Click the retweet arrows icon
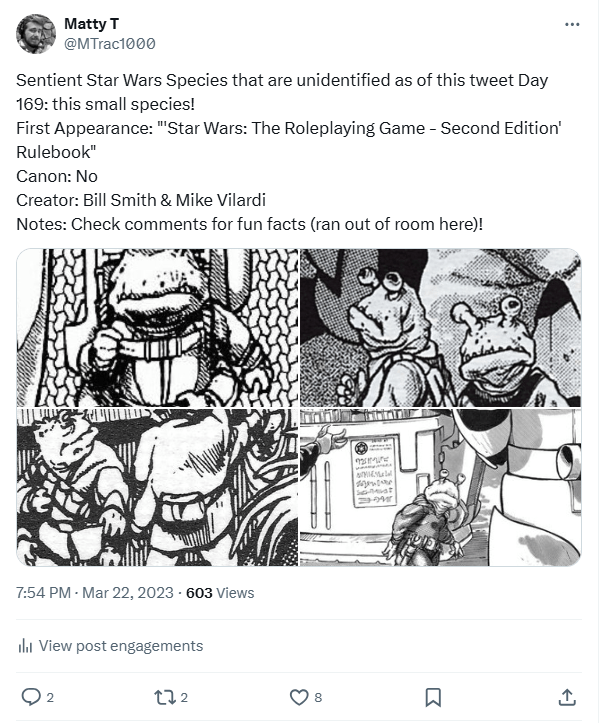The image size is (603, 723). tap(164, 696)
